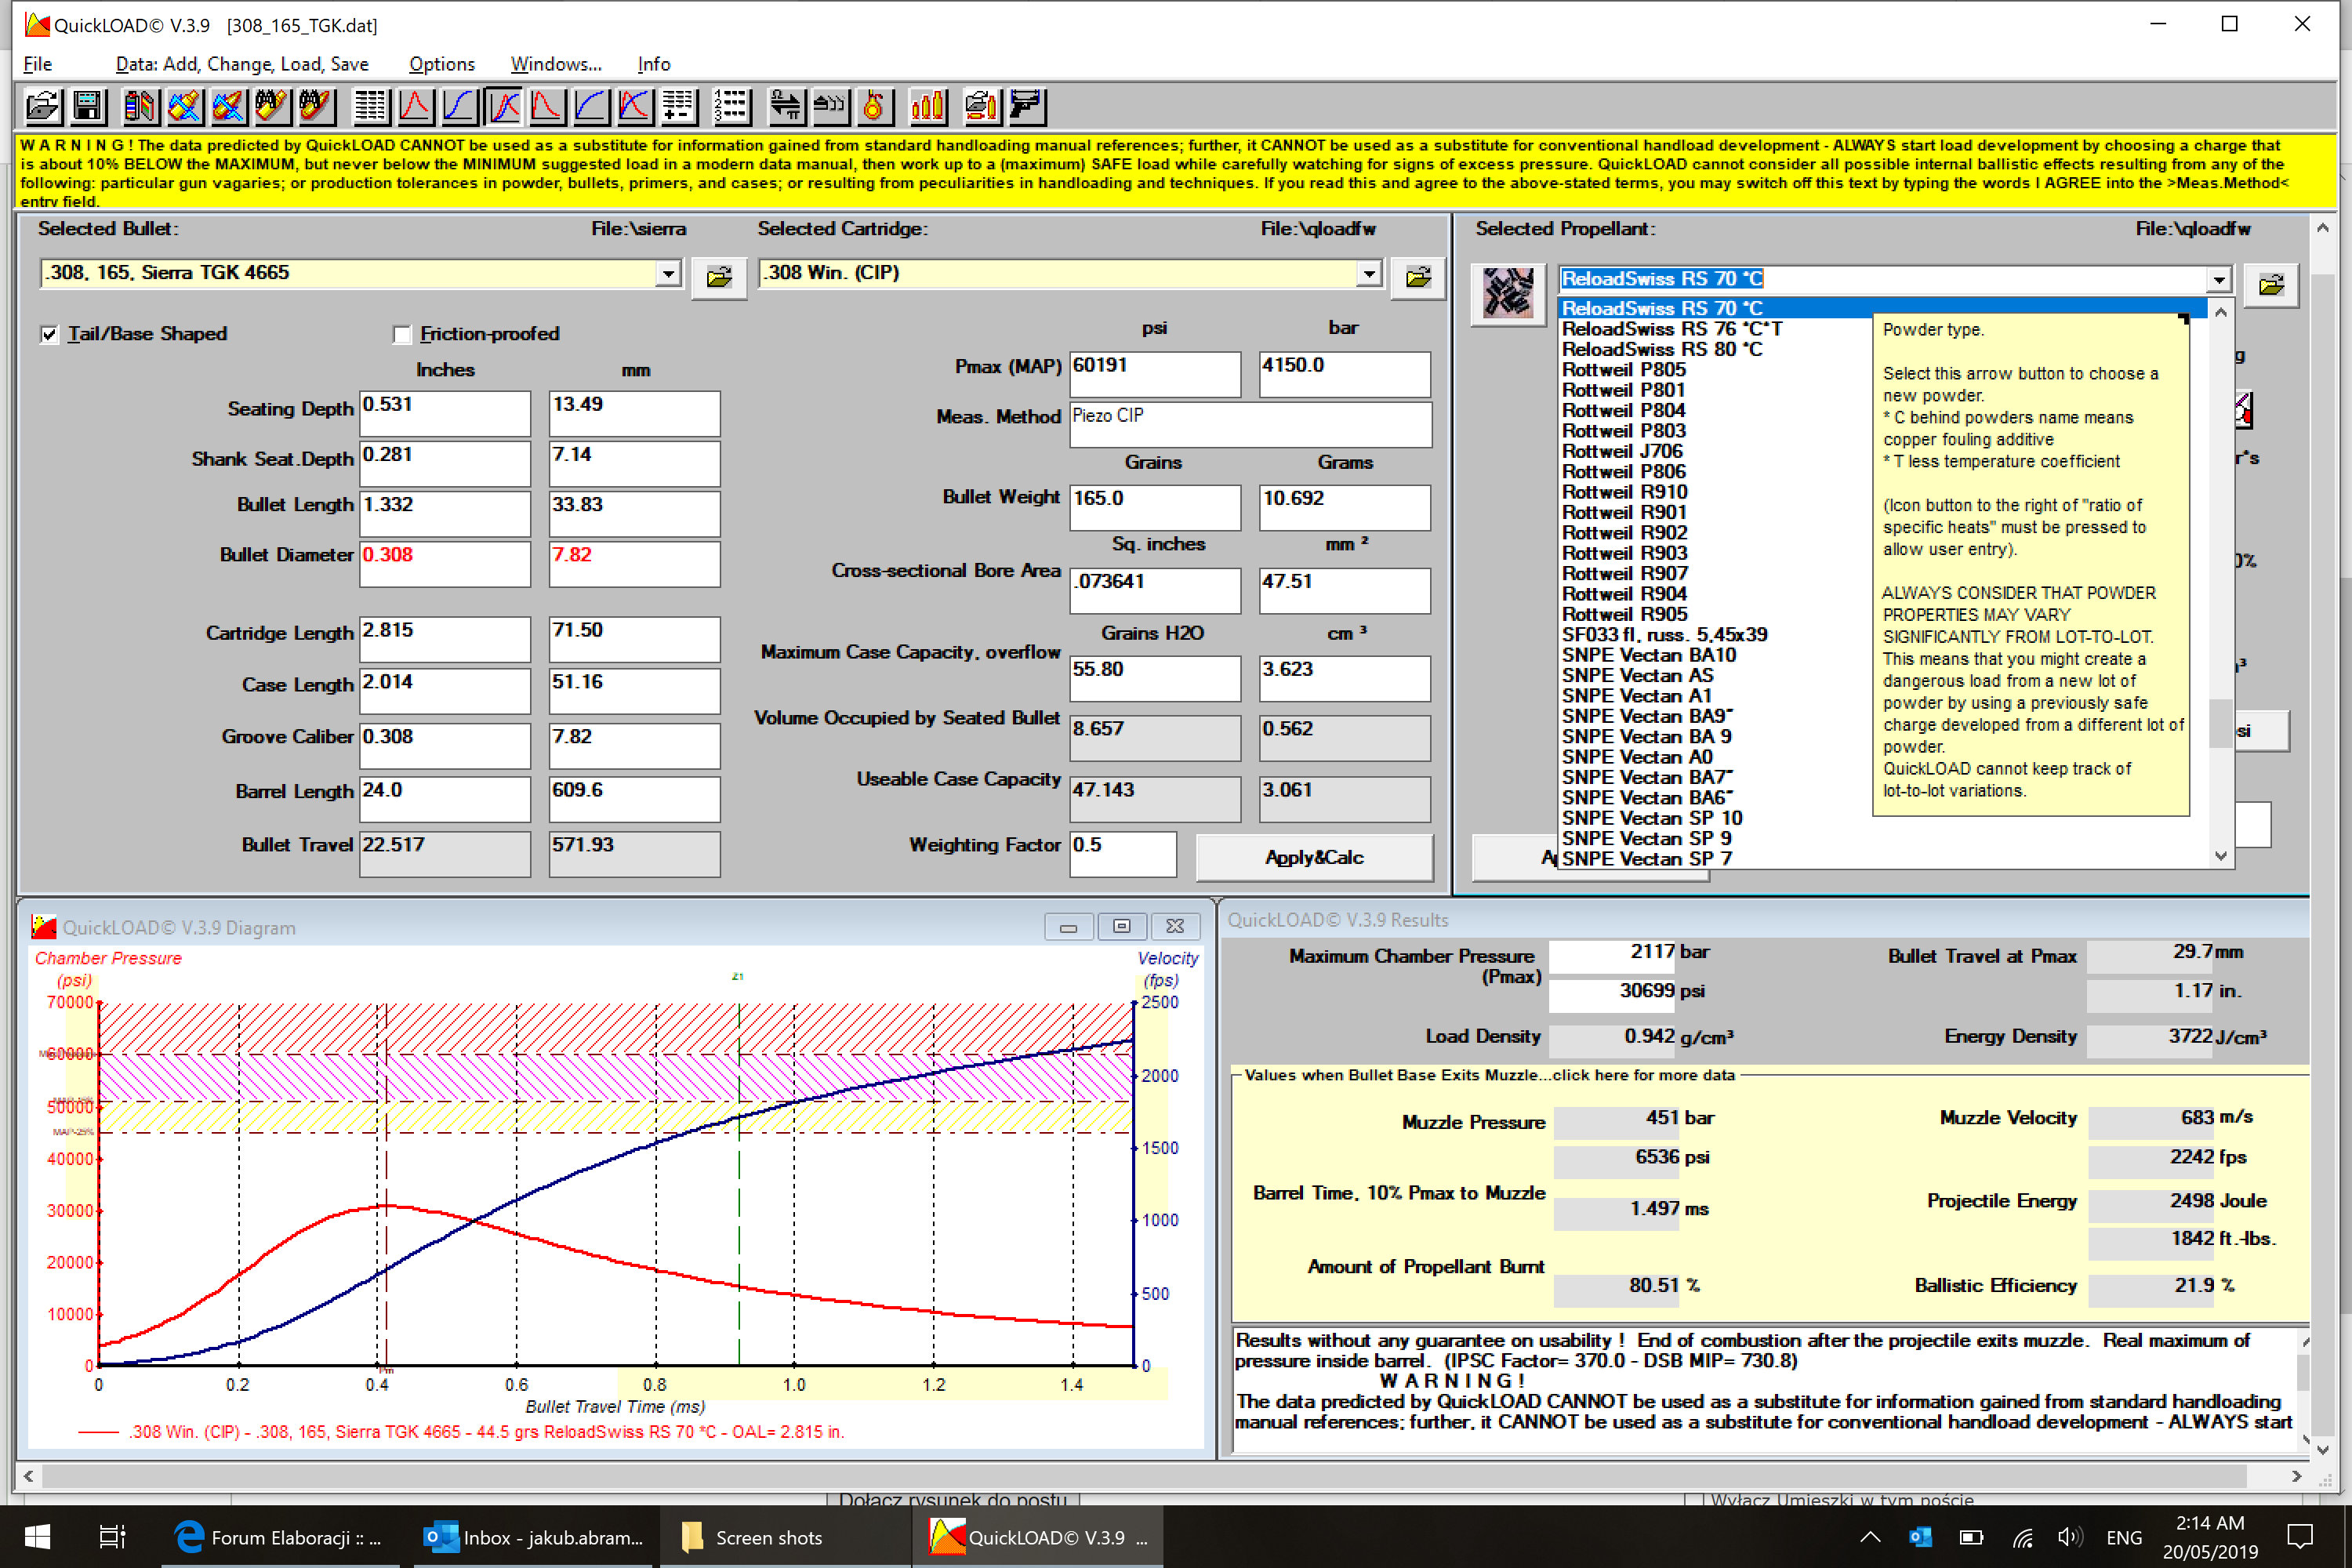Click the red pressure curve chart icon

[415, 106]
